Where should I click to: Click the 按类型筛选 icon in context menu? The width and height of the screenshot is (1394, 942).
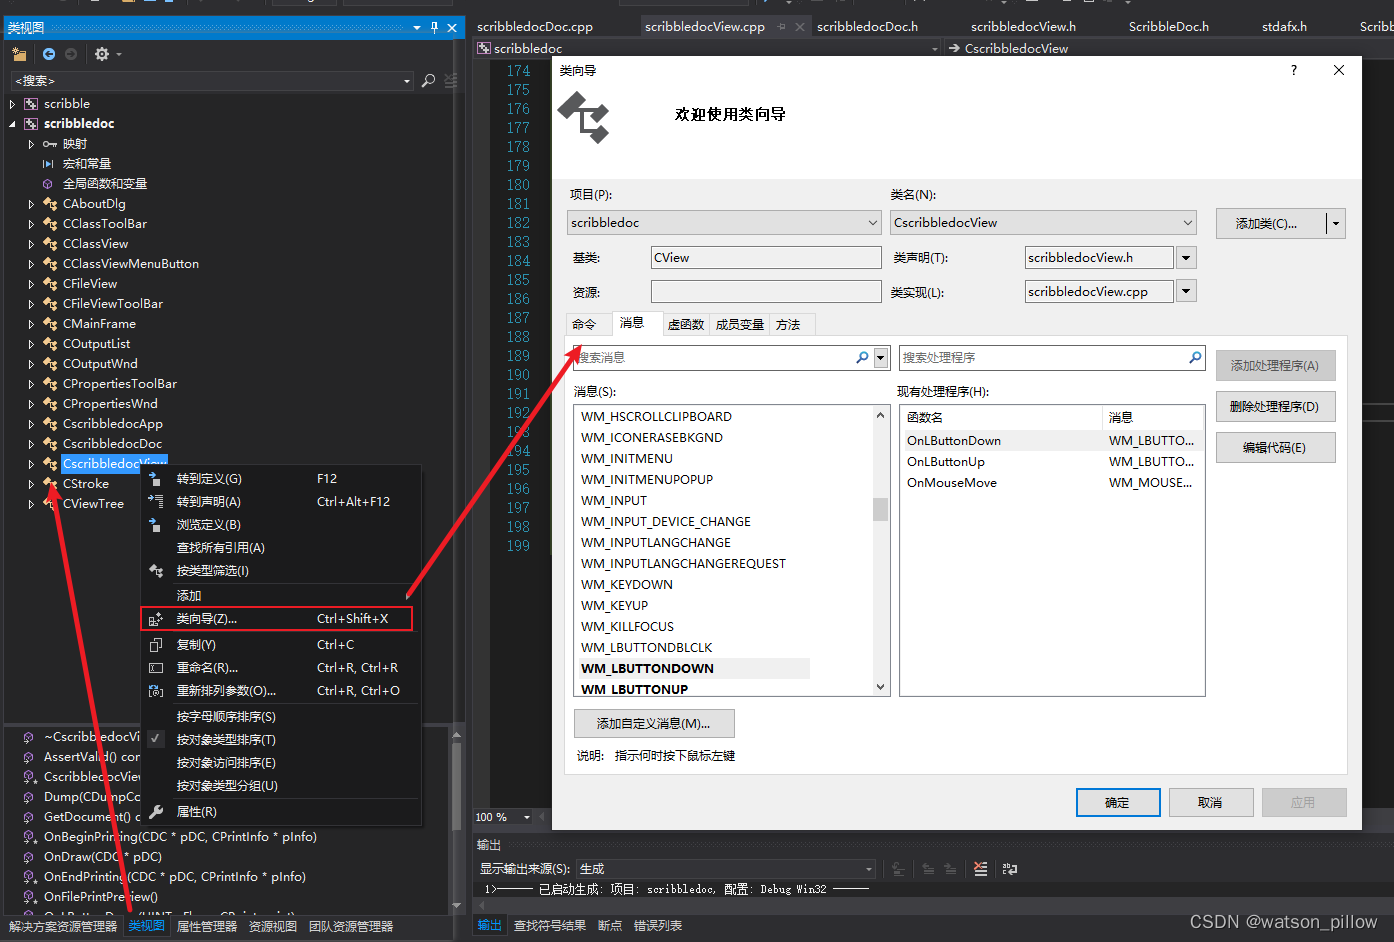click(x=156, y=571)
